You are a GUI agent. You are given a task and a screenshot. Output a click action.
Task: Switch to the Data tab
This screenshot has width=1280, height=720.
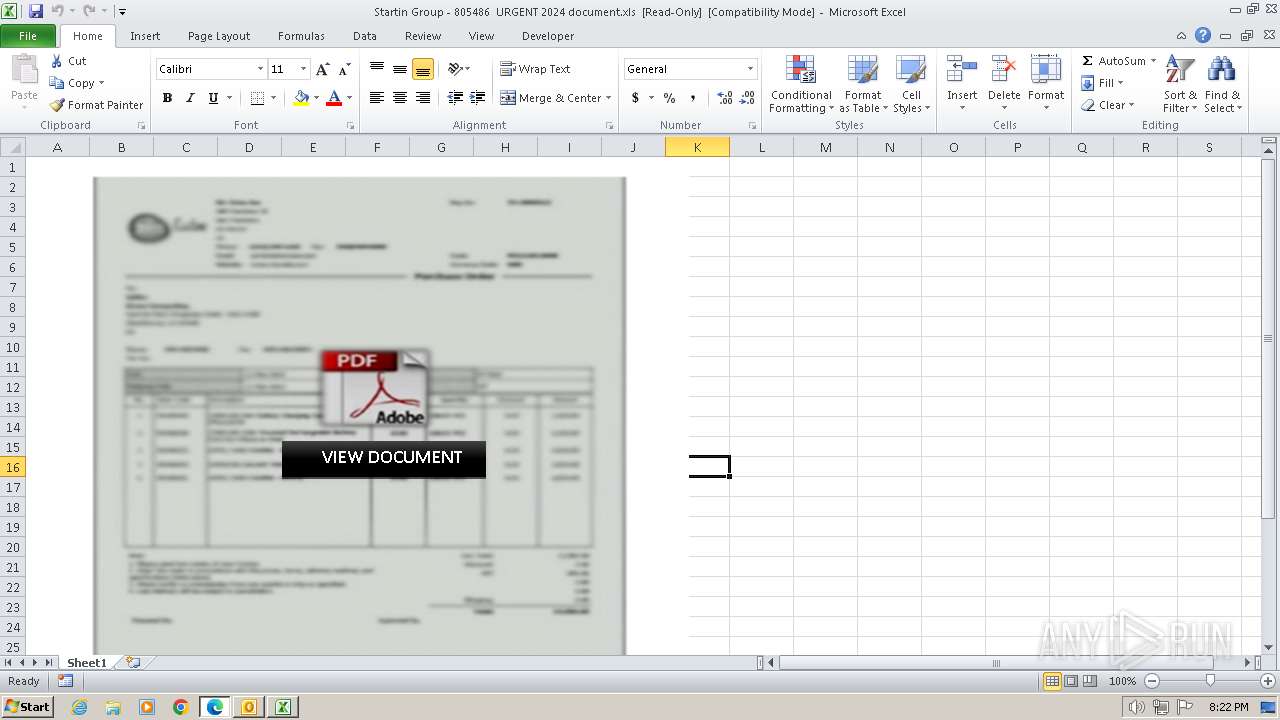tap(365, 36)
